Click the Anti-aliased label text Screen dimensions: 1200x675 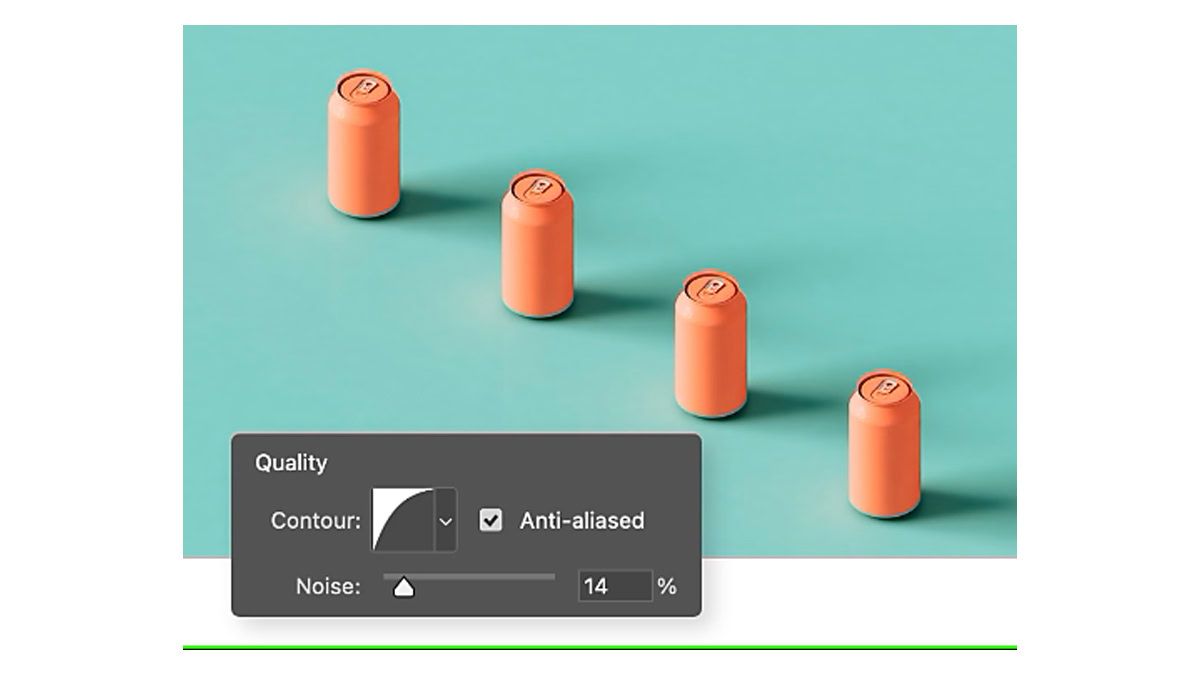point(582,520)
